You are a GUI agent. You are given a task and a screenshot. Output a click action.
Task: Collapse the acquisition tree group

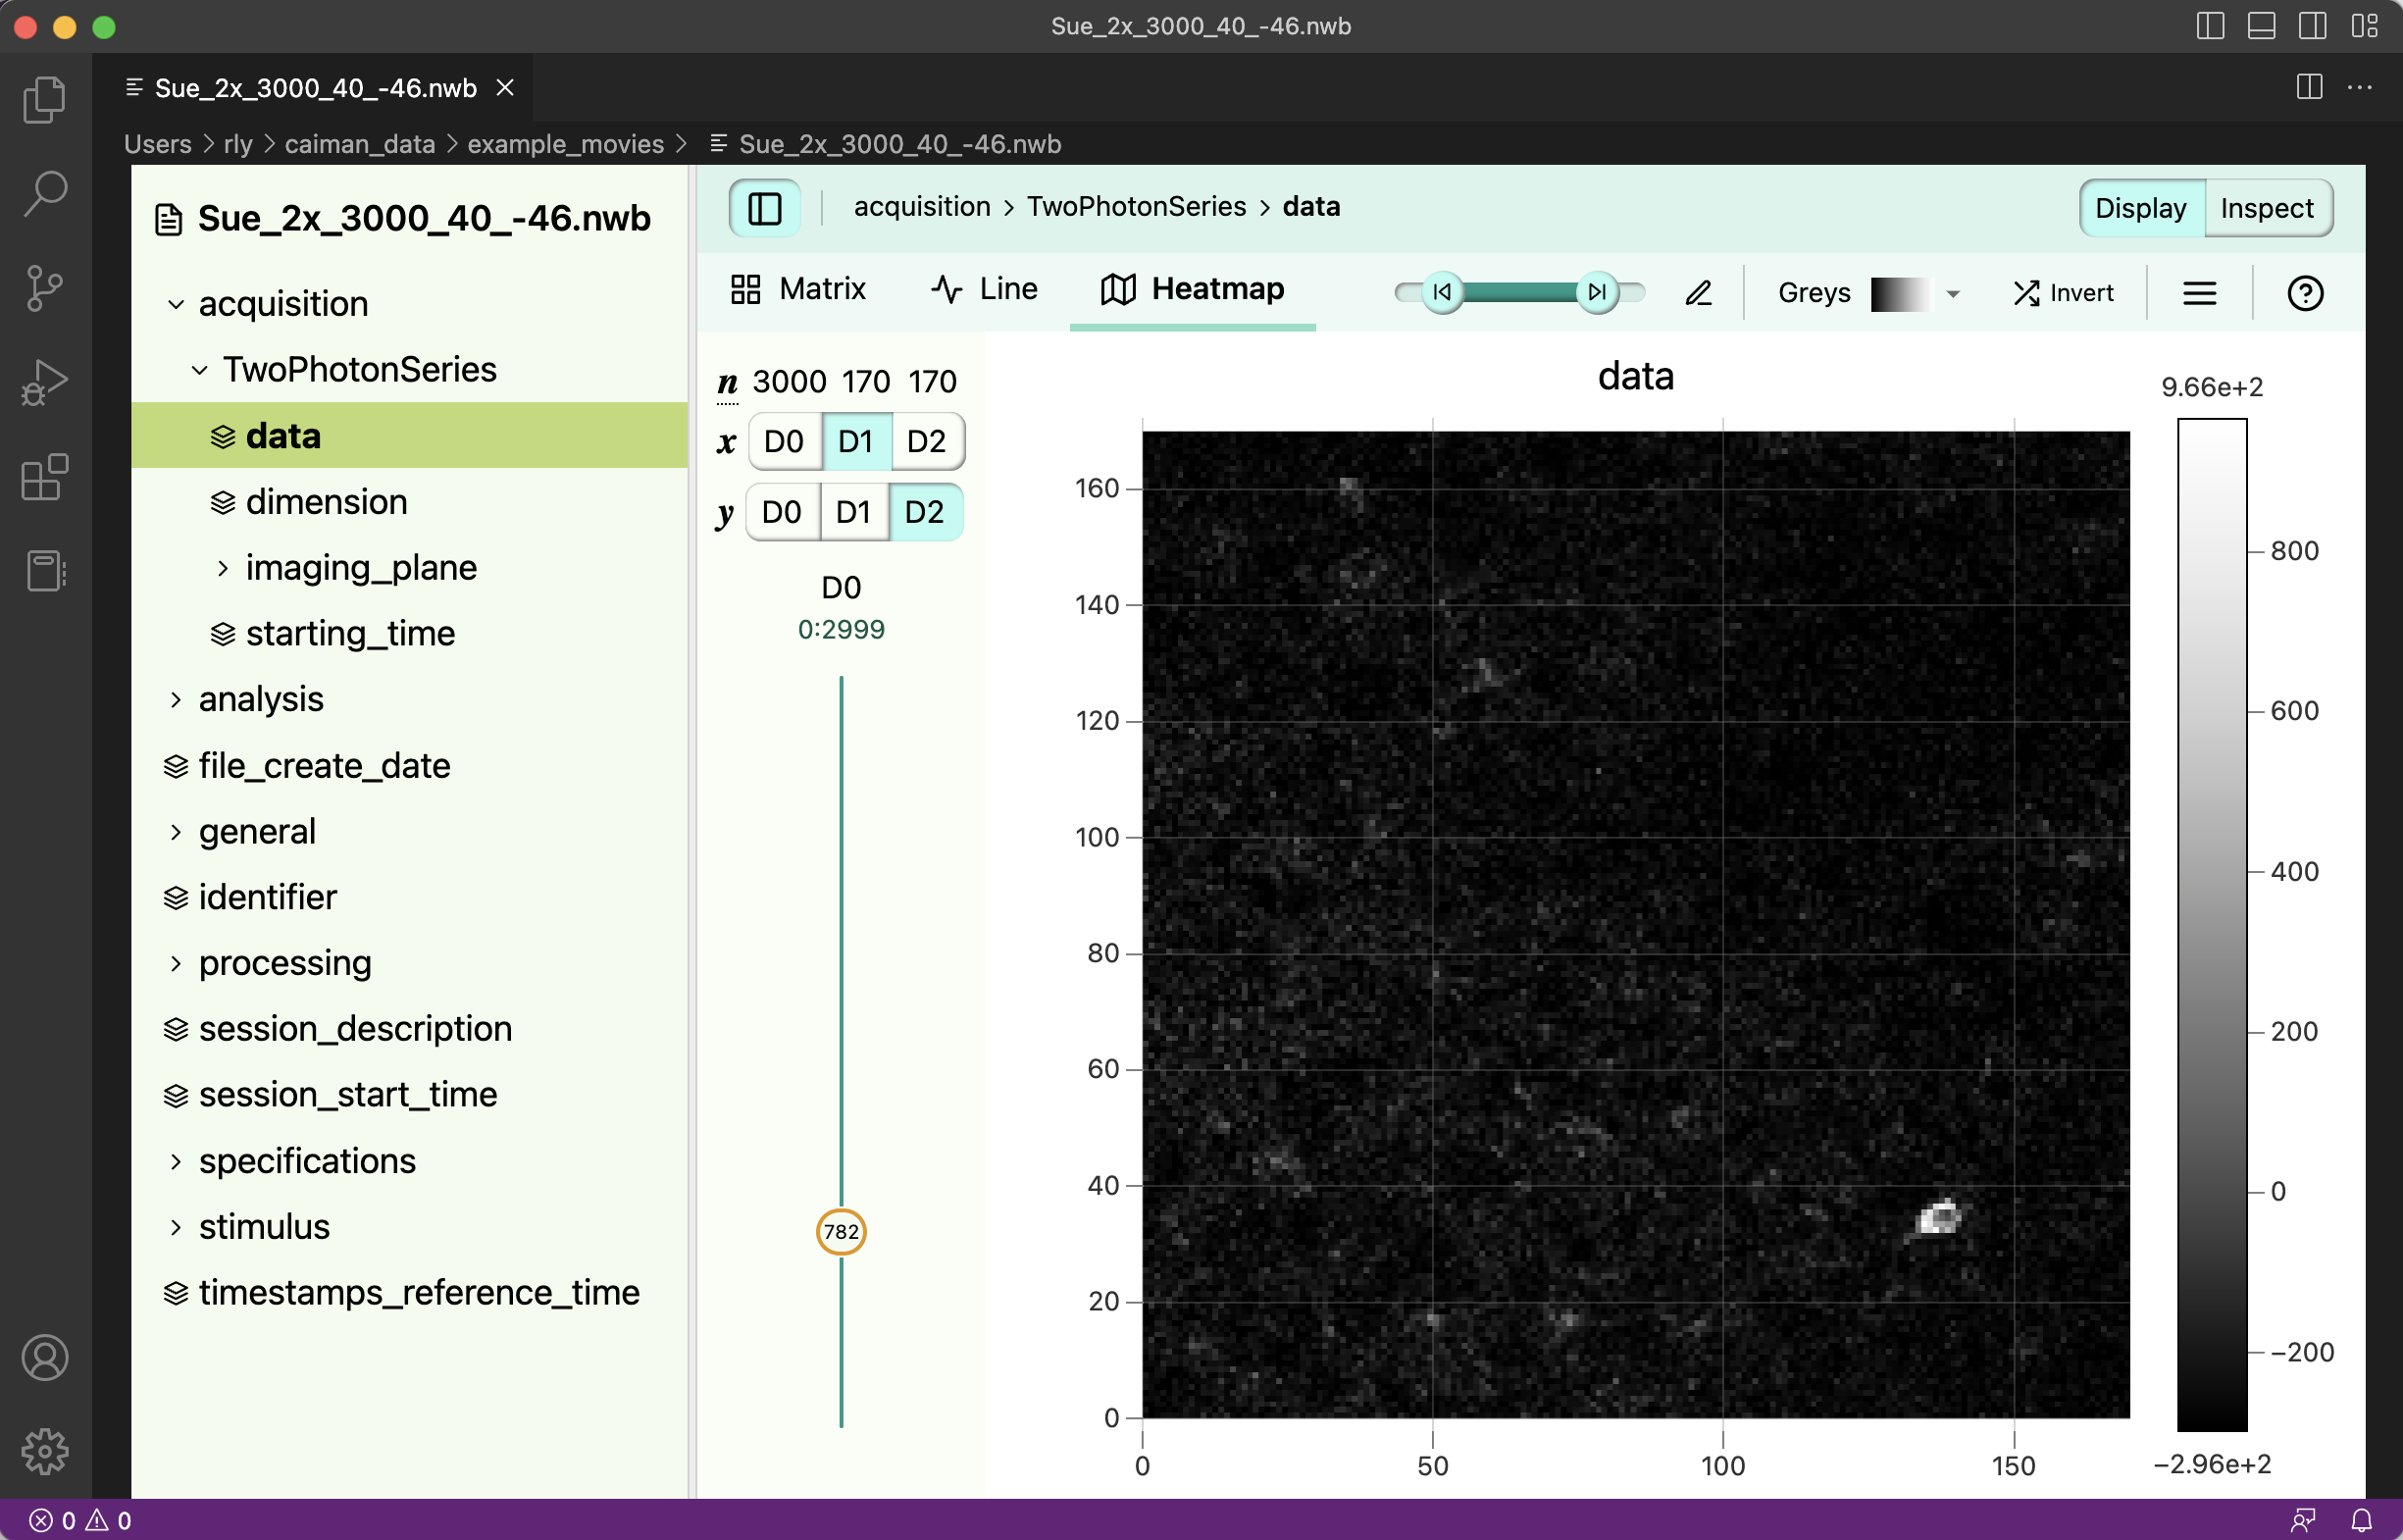coord(176,304)
